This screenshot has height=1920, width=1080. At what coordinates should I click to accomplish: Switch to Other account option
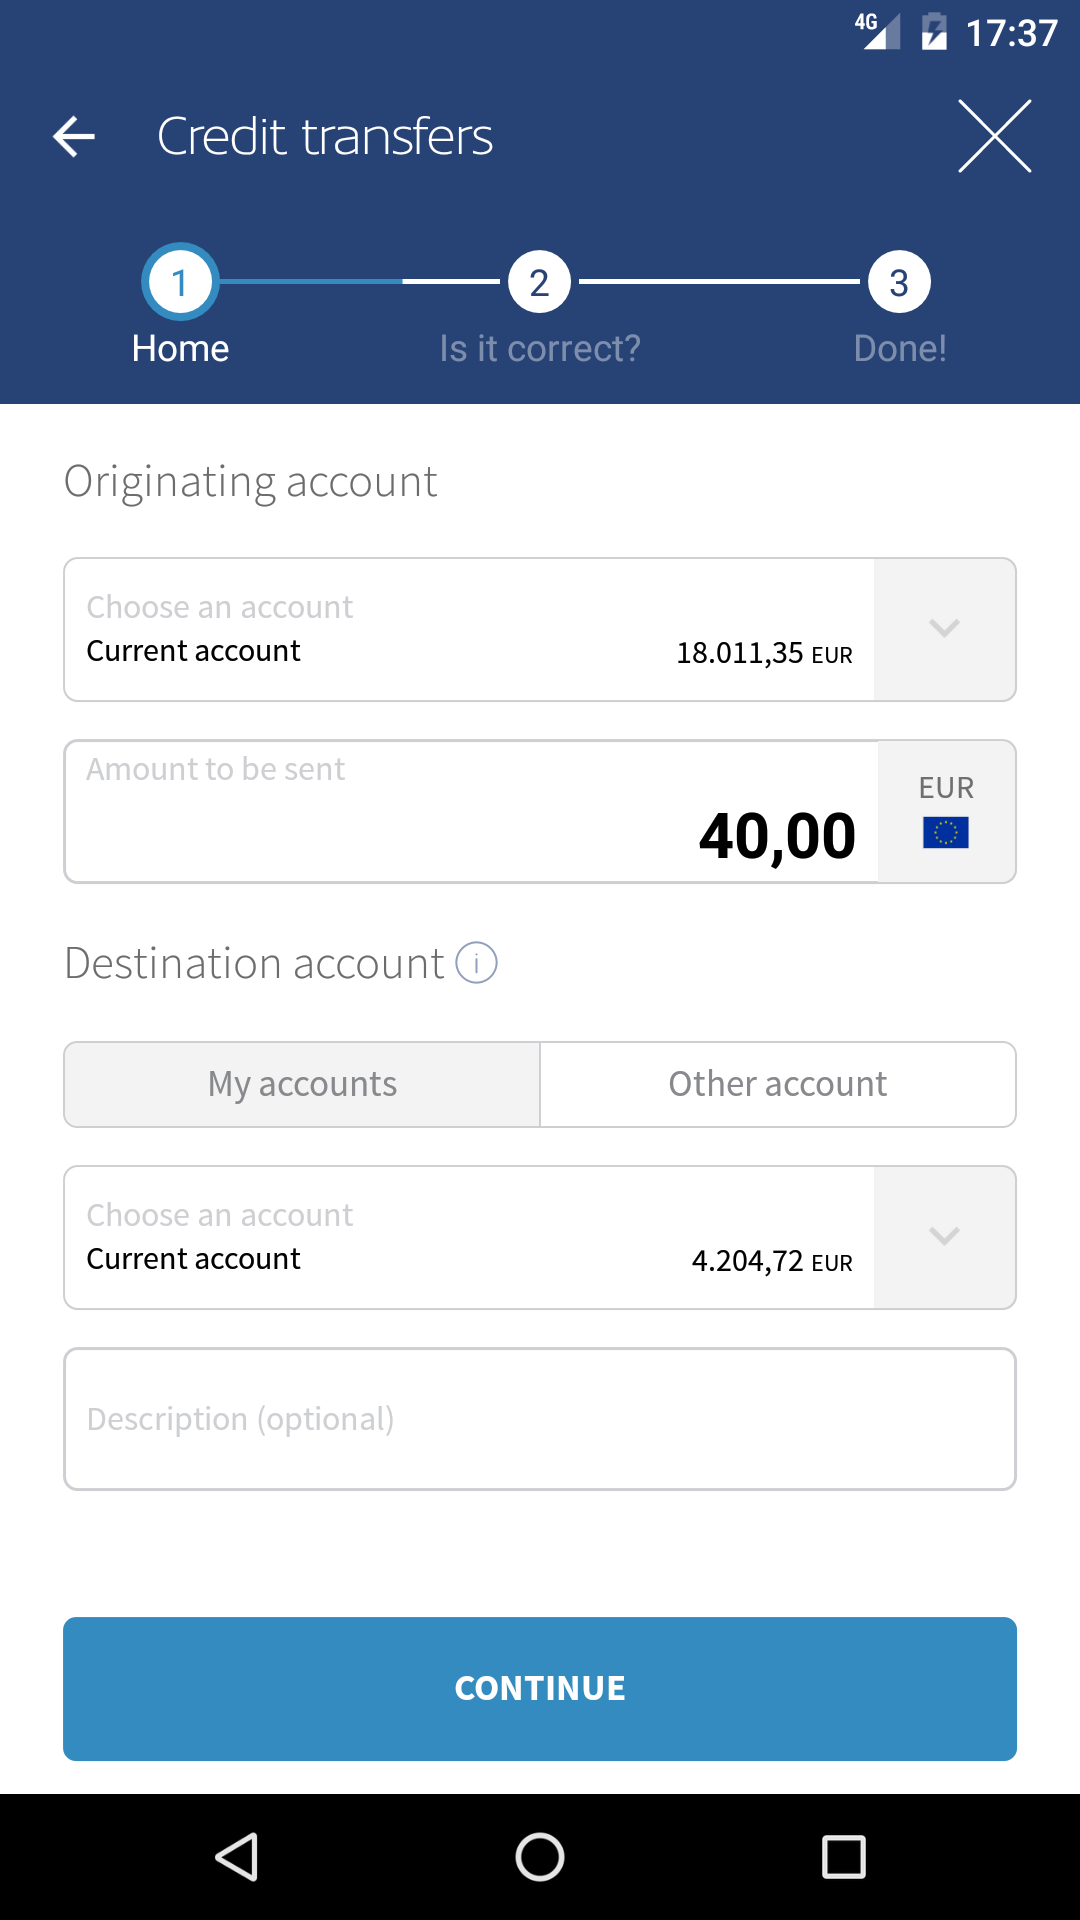click(777, 1085)
